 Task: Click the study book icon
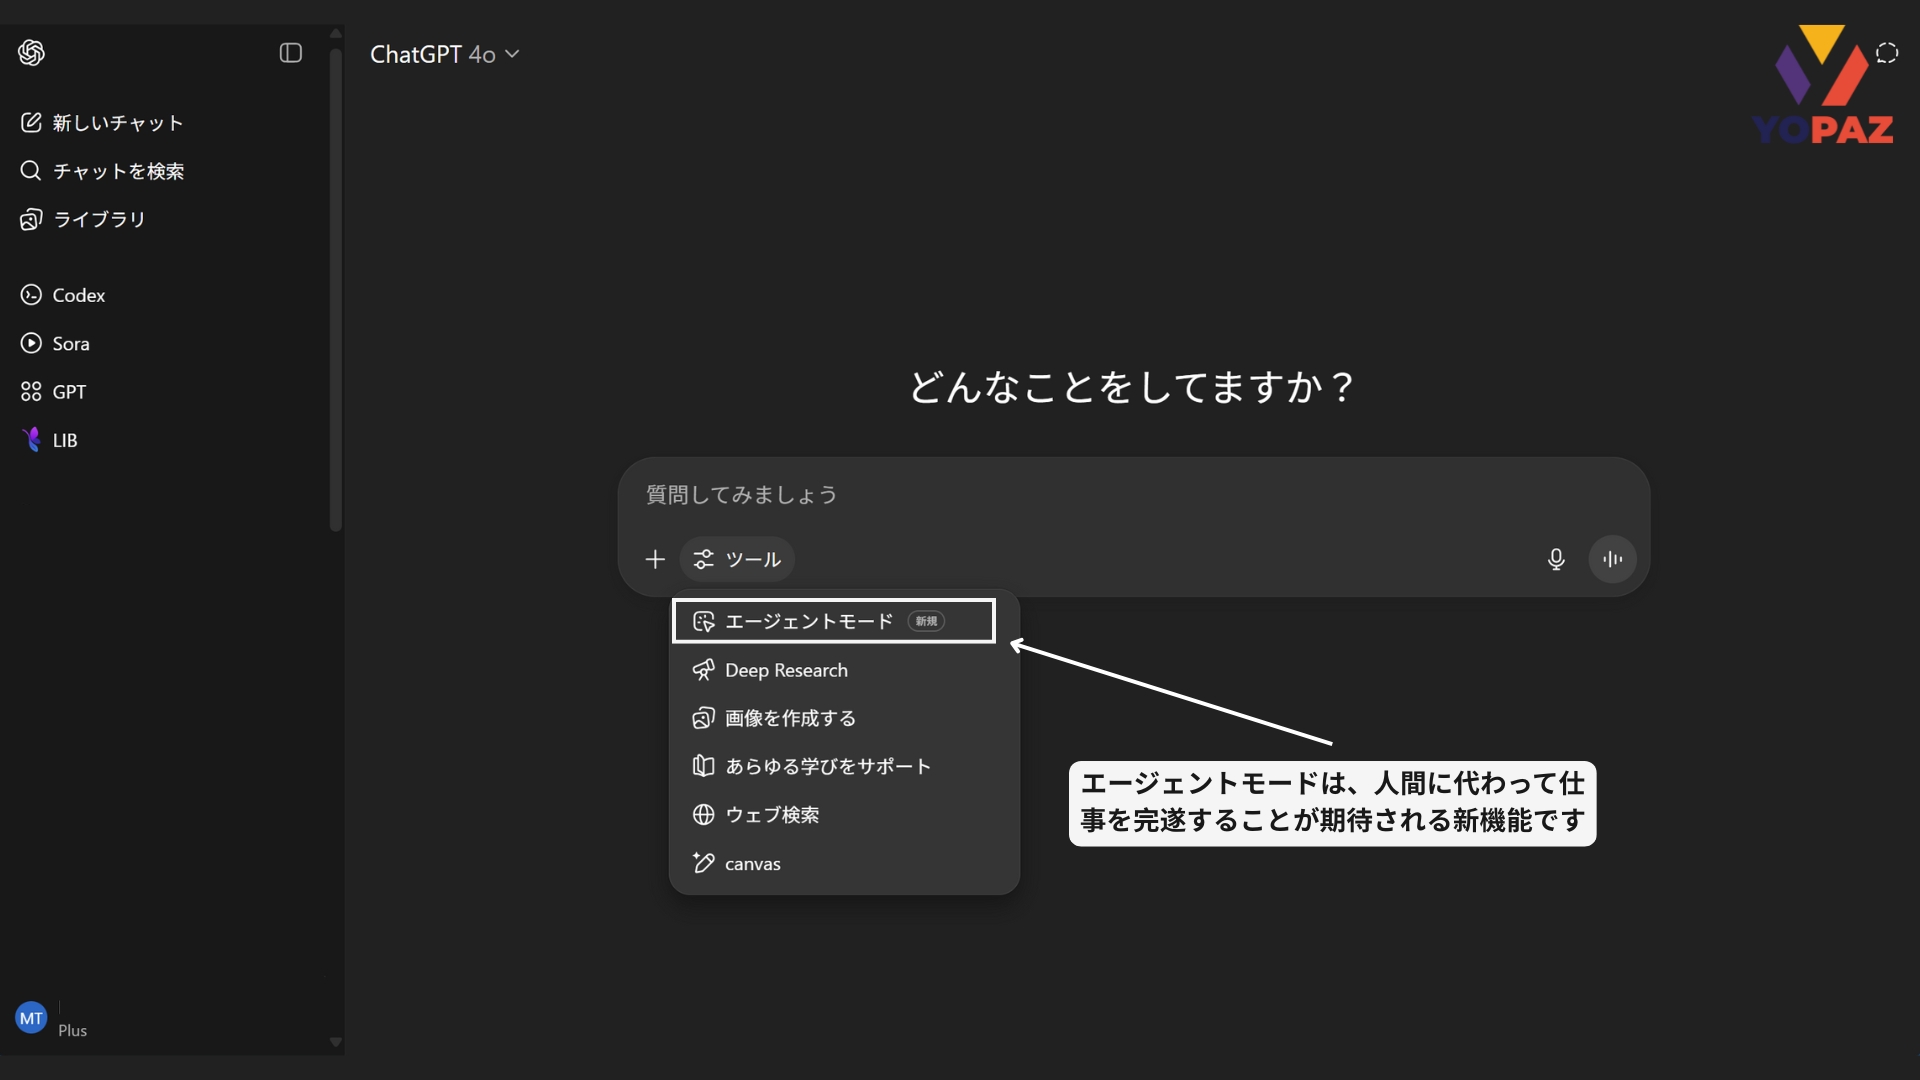704,766
